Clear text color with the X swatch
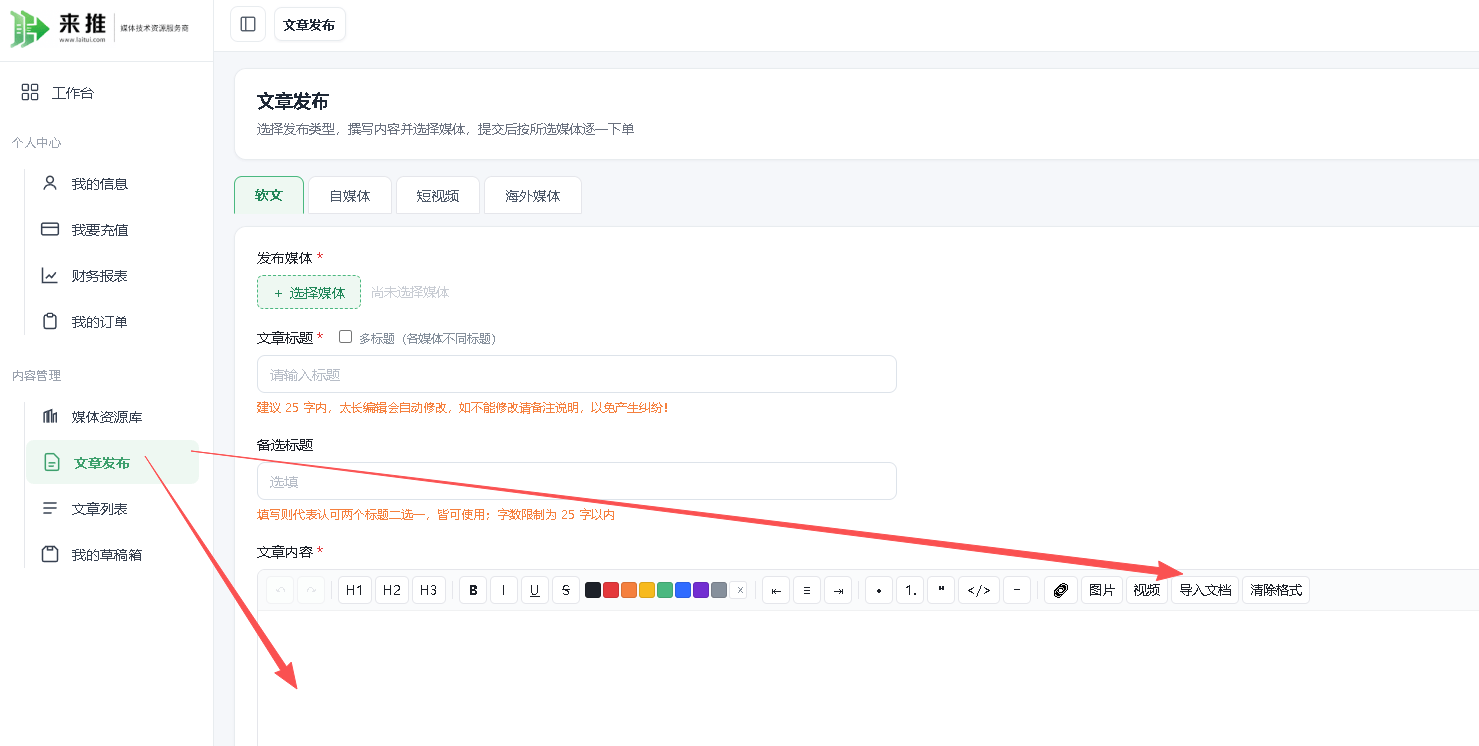 (x=738, y=591)
